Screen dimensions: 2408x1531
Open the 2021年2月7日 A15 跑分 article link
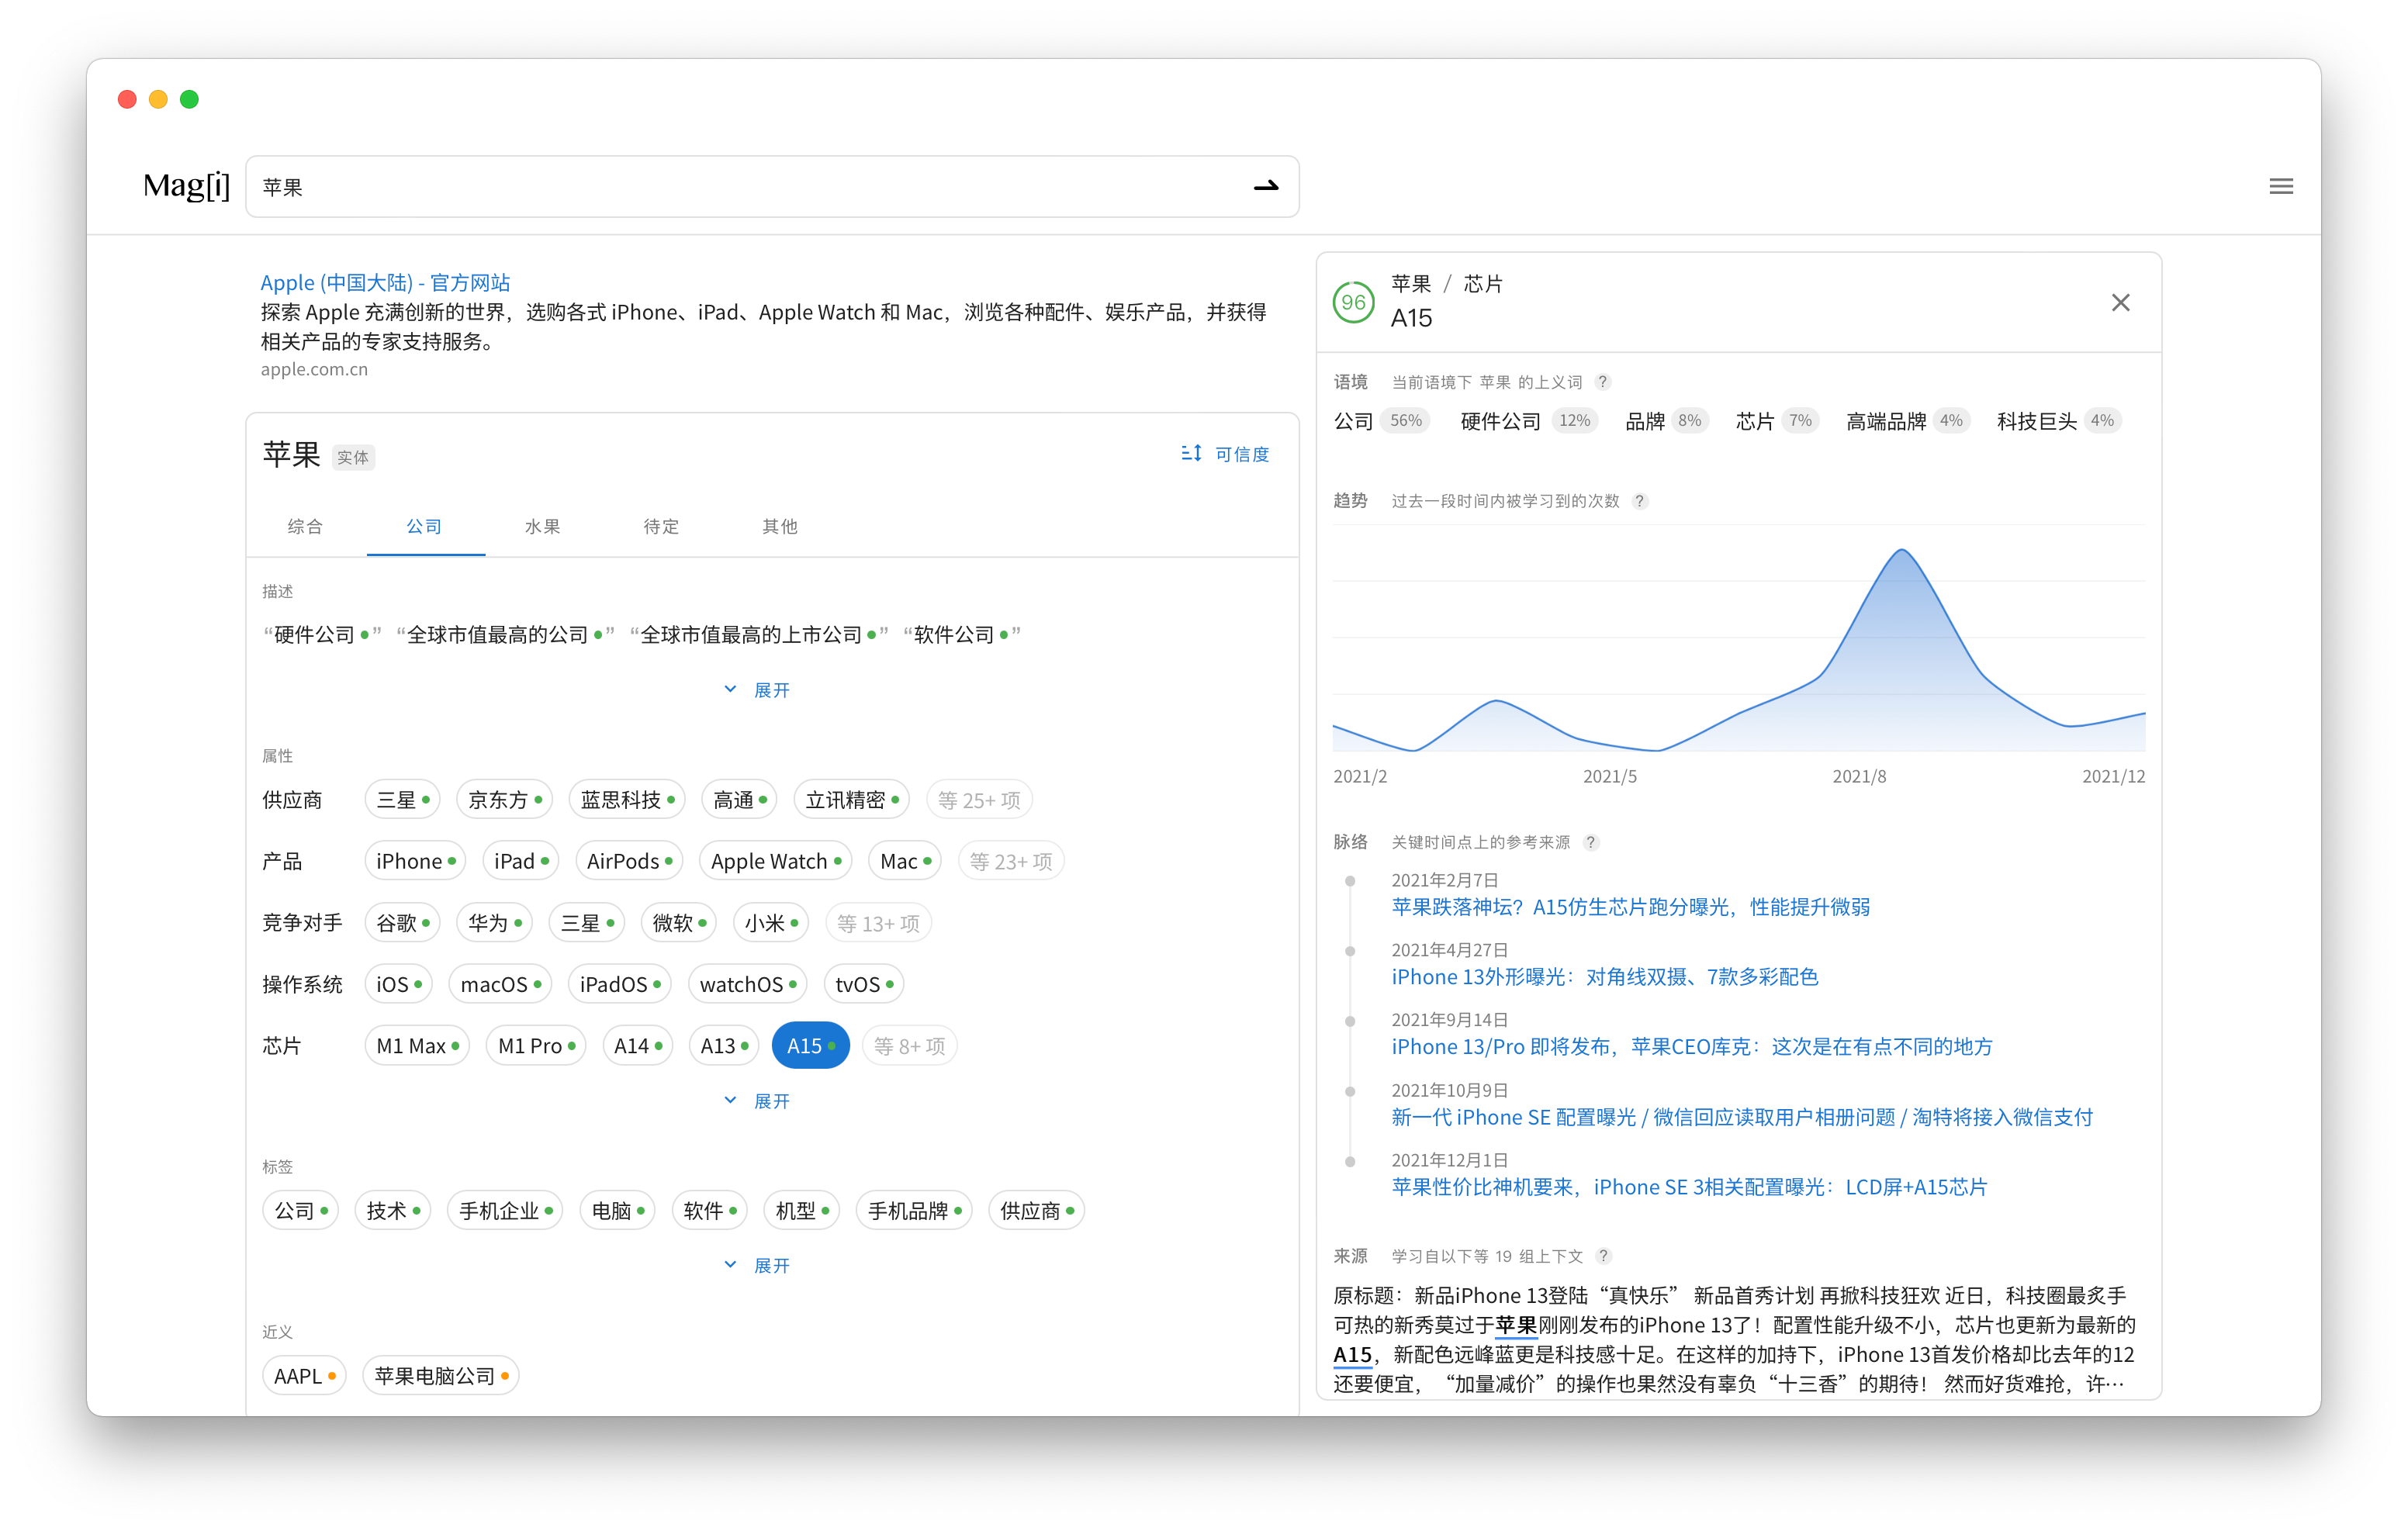(1630, 907)
